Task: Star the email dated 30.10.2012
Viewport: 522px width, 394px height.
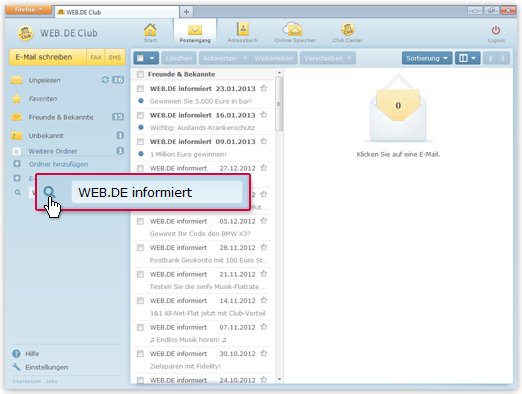Action: (264, 353)
